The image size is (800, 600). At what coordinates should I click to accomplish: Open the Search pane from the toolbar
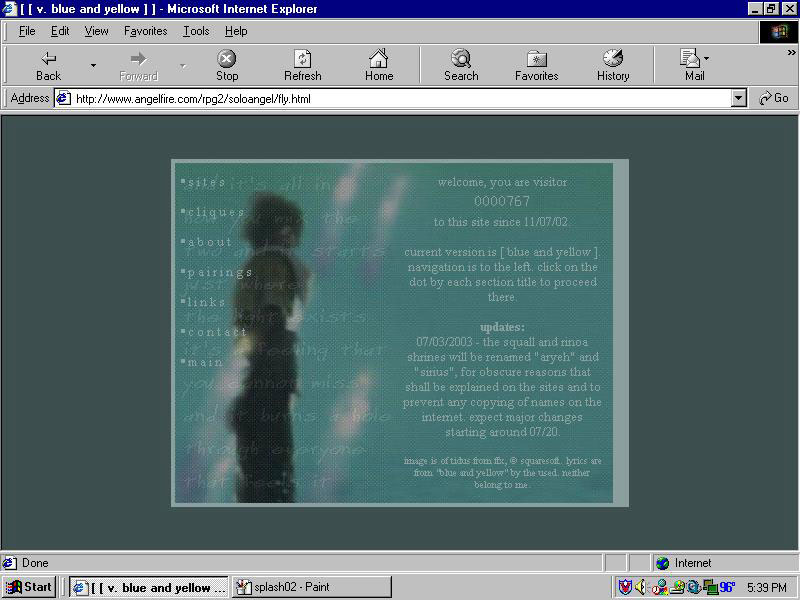click(x=461, y=66)
